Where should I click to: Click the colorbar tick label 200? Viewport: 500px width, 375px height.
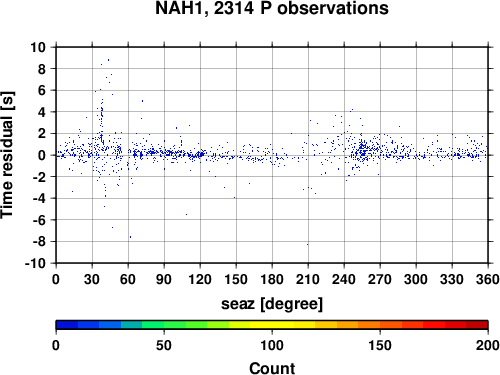(x=488, y=345)
